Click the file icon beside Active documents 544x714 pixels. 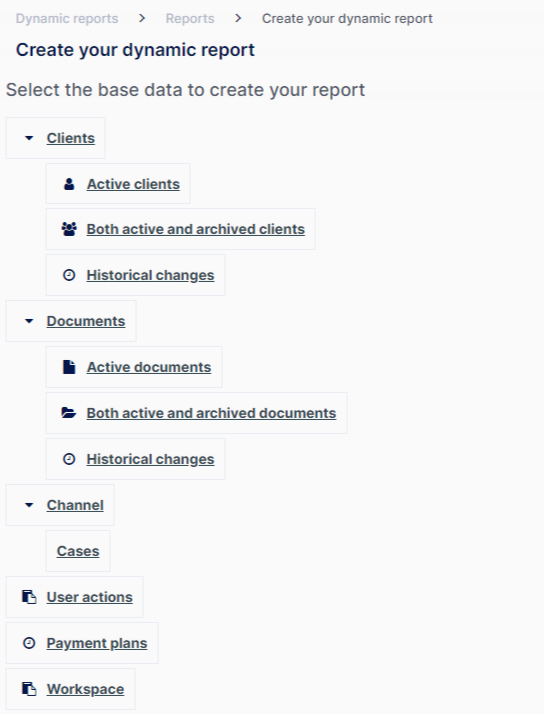click(x=69, y=367)
